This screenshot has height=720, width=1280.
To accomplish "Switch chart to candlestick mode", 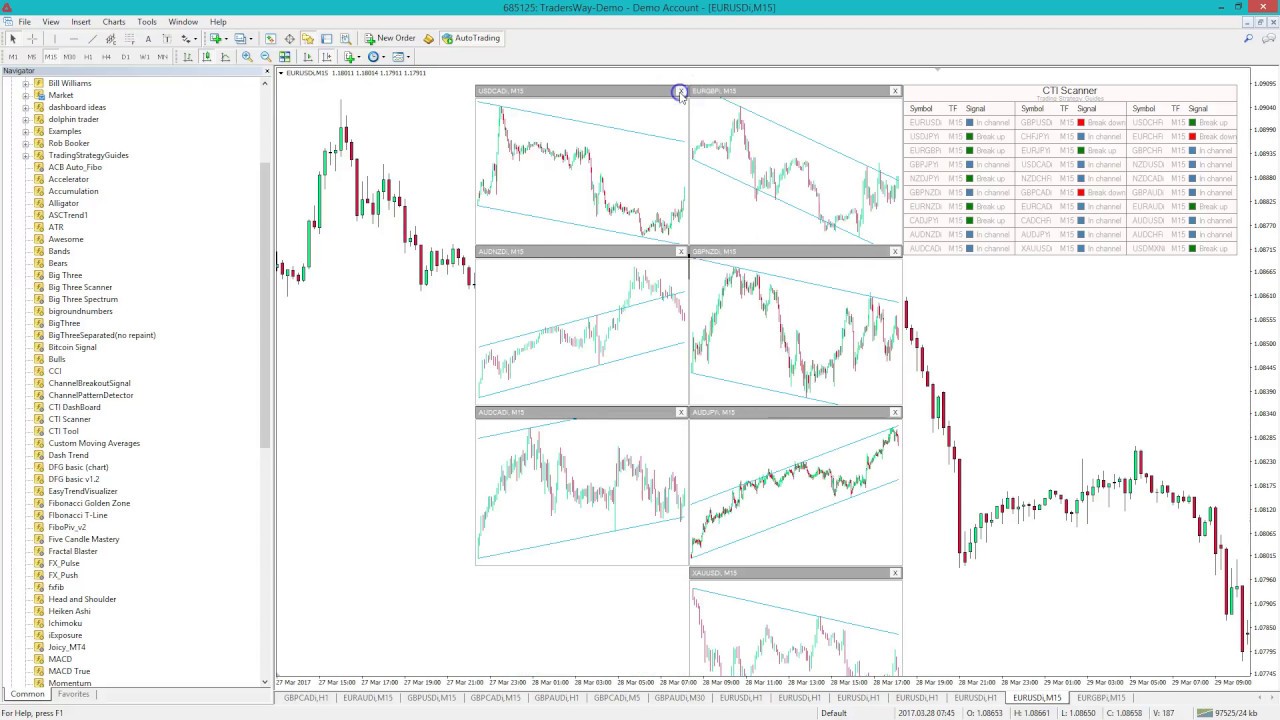I will coord(206,57).
